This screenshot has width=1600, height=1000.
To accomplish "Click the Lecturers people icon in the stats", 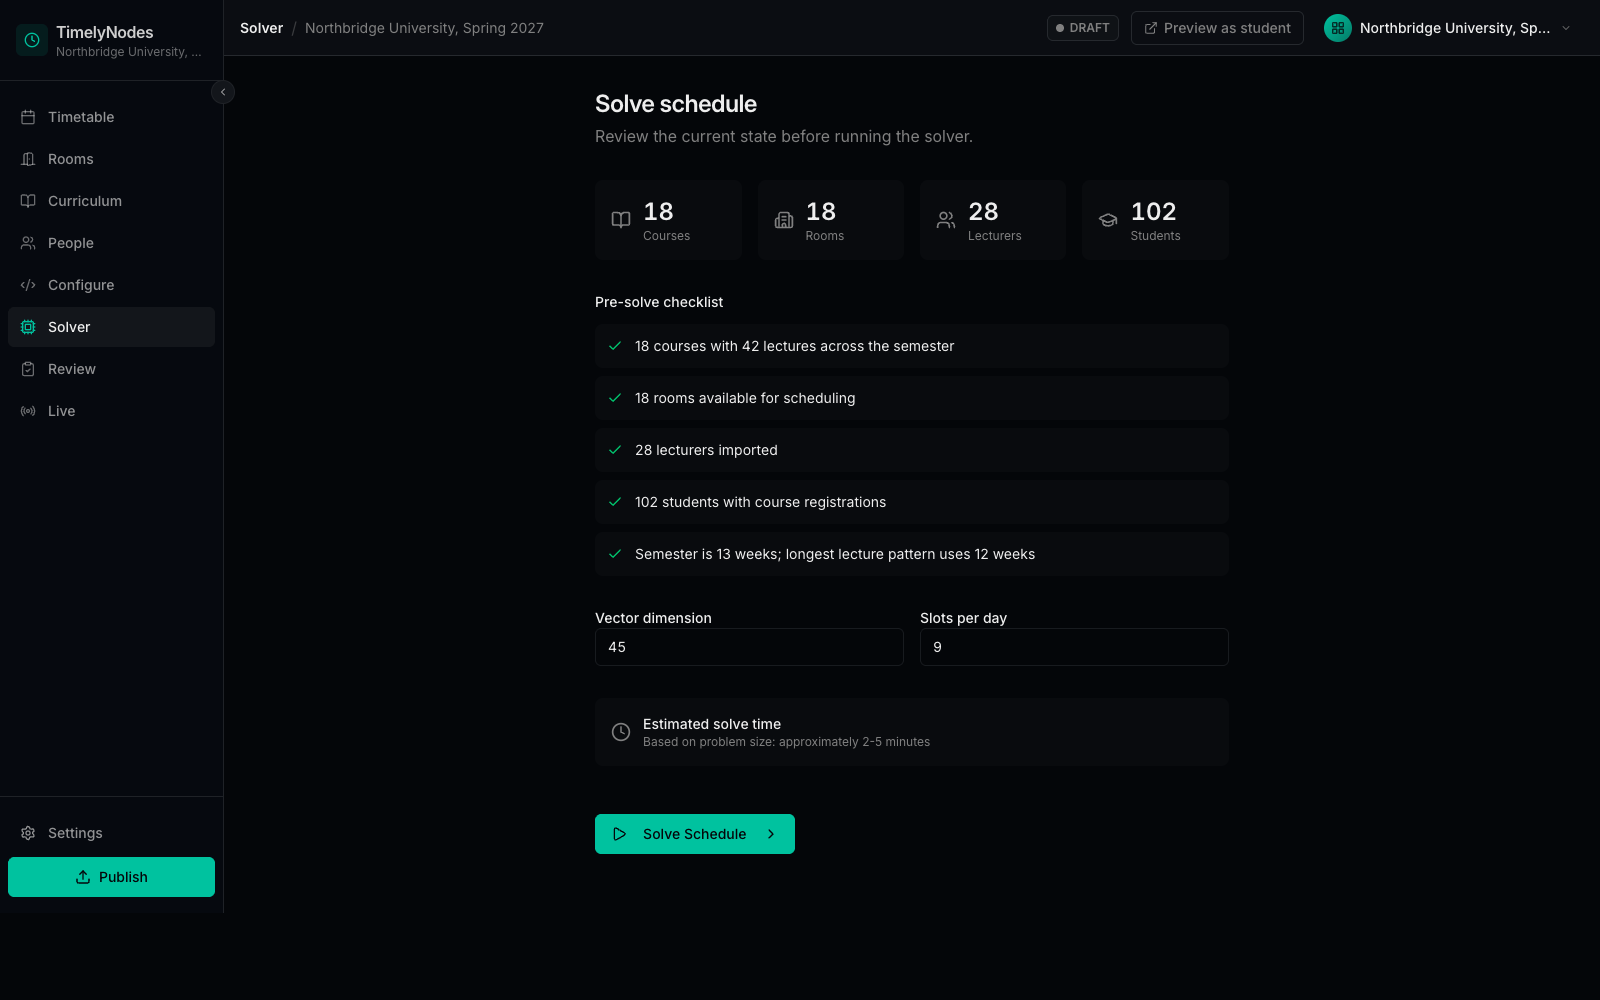I will pos(946,220).
